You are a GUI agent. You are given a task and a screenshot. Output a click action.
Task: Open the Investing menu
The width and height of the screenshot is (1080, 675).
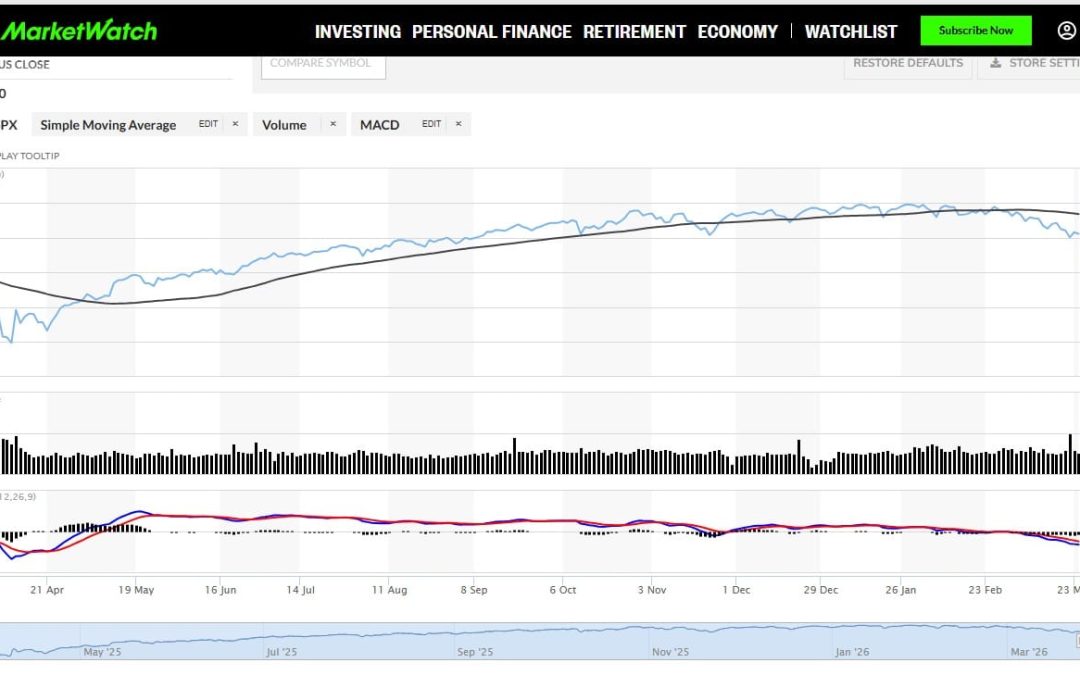pos(357,31)
